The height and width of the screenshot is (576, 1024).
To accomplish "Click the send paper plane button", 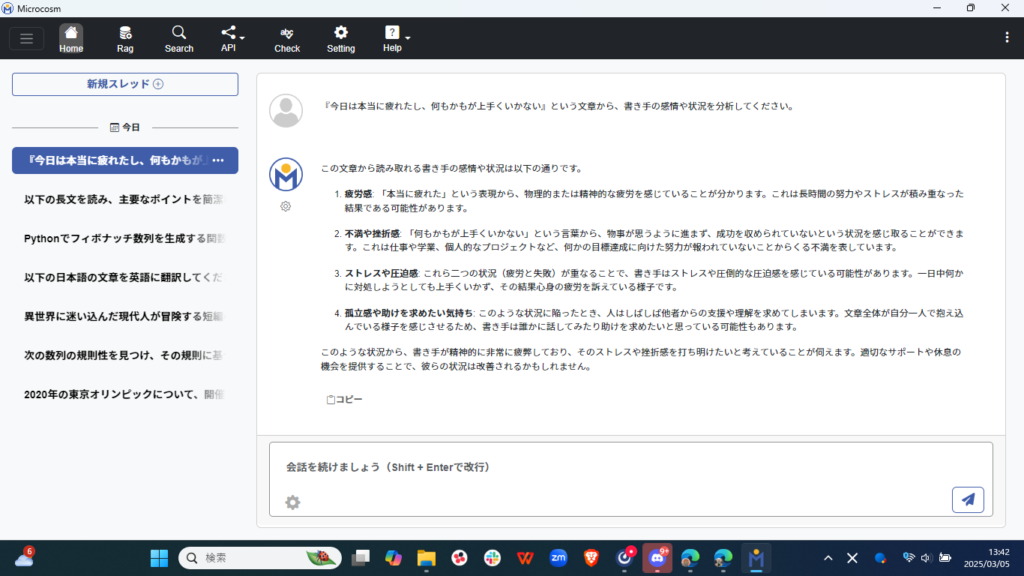I will (x=967, y=500).
